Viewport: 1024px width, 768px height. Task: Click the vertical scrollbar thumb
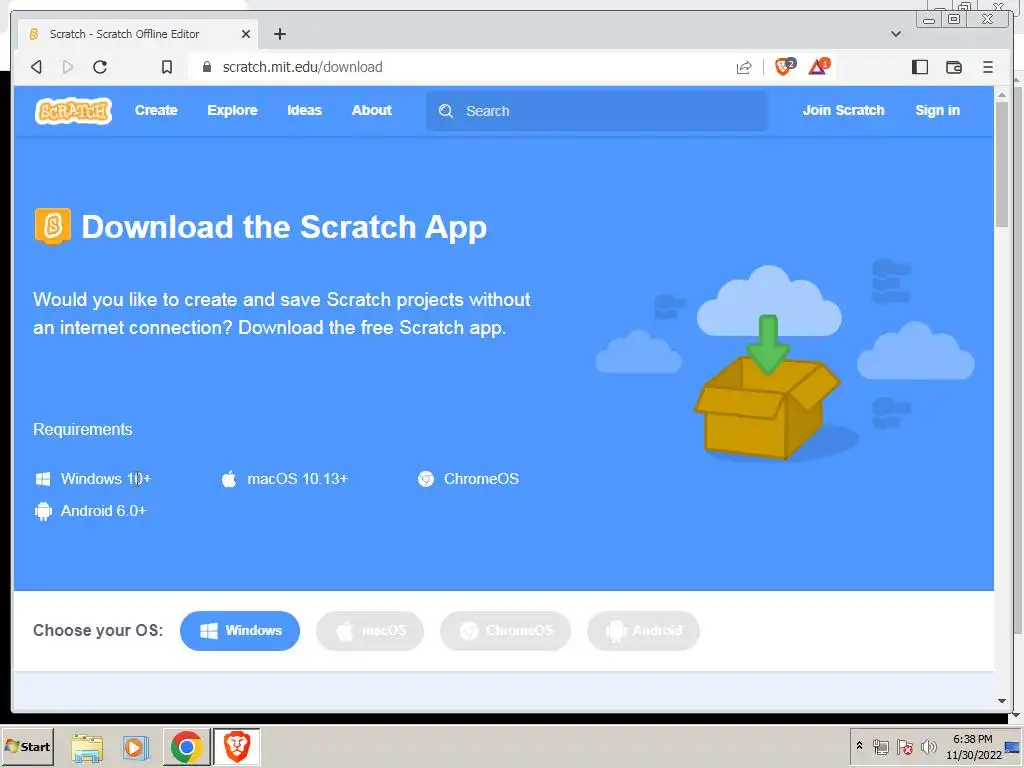1002,165
